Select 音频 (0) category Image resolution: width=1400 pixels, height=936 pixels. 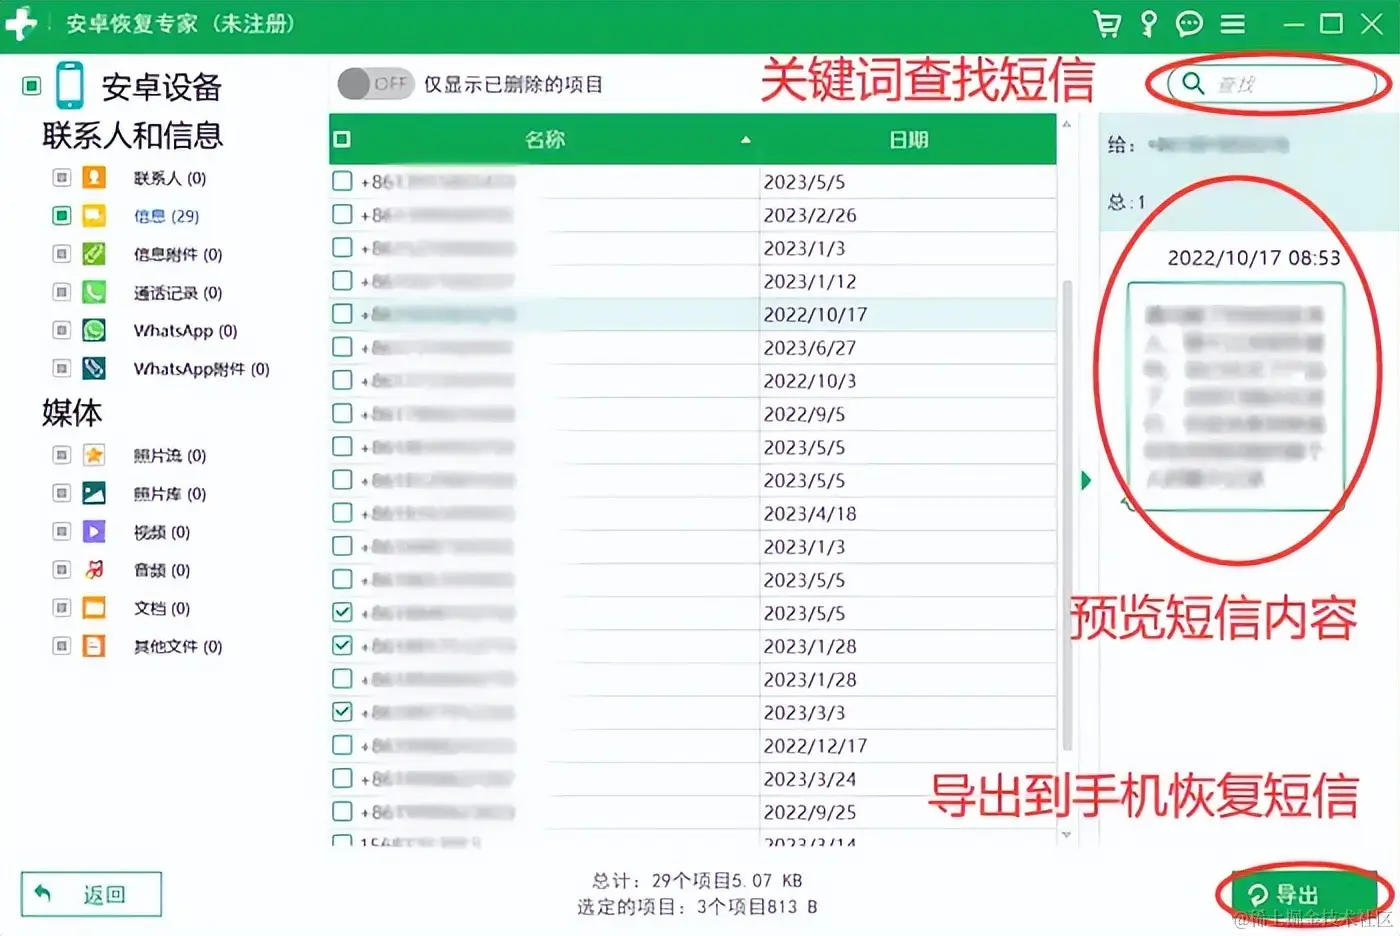coord(161,569)
